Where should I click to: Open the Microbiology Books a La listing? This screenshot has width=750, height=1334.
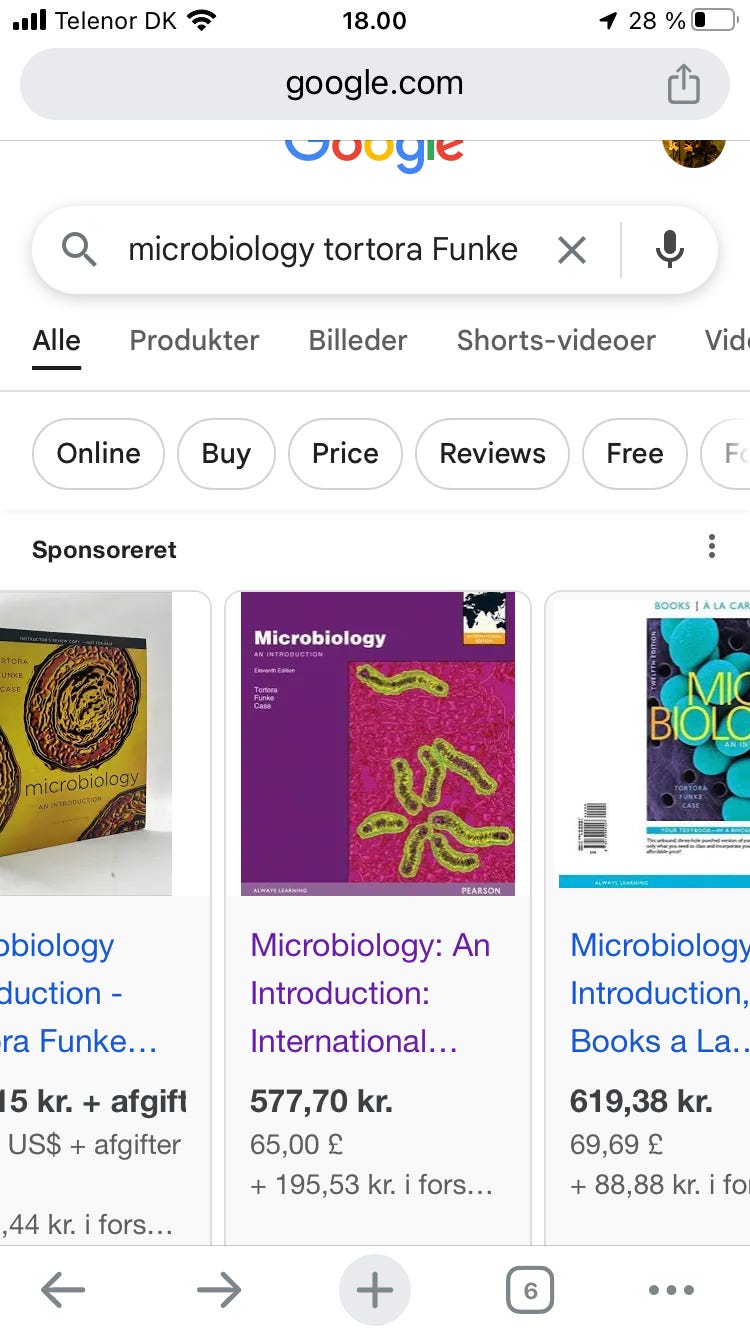tap(658, 993)
